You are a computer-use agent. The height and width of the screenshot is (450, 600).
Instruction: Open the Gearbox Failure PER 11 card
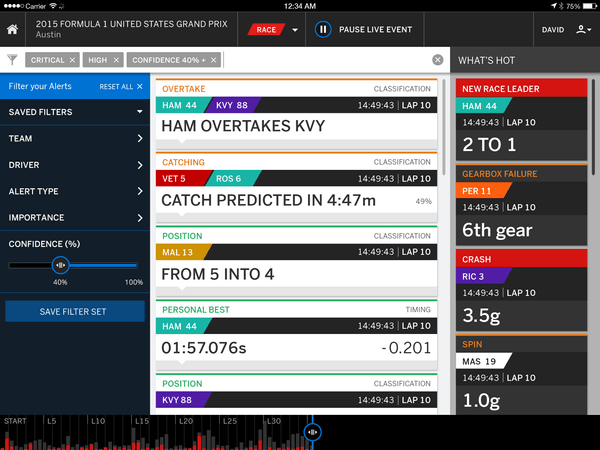[520, 207]
